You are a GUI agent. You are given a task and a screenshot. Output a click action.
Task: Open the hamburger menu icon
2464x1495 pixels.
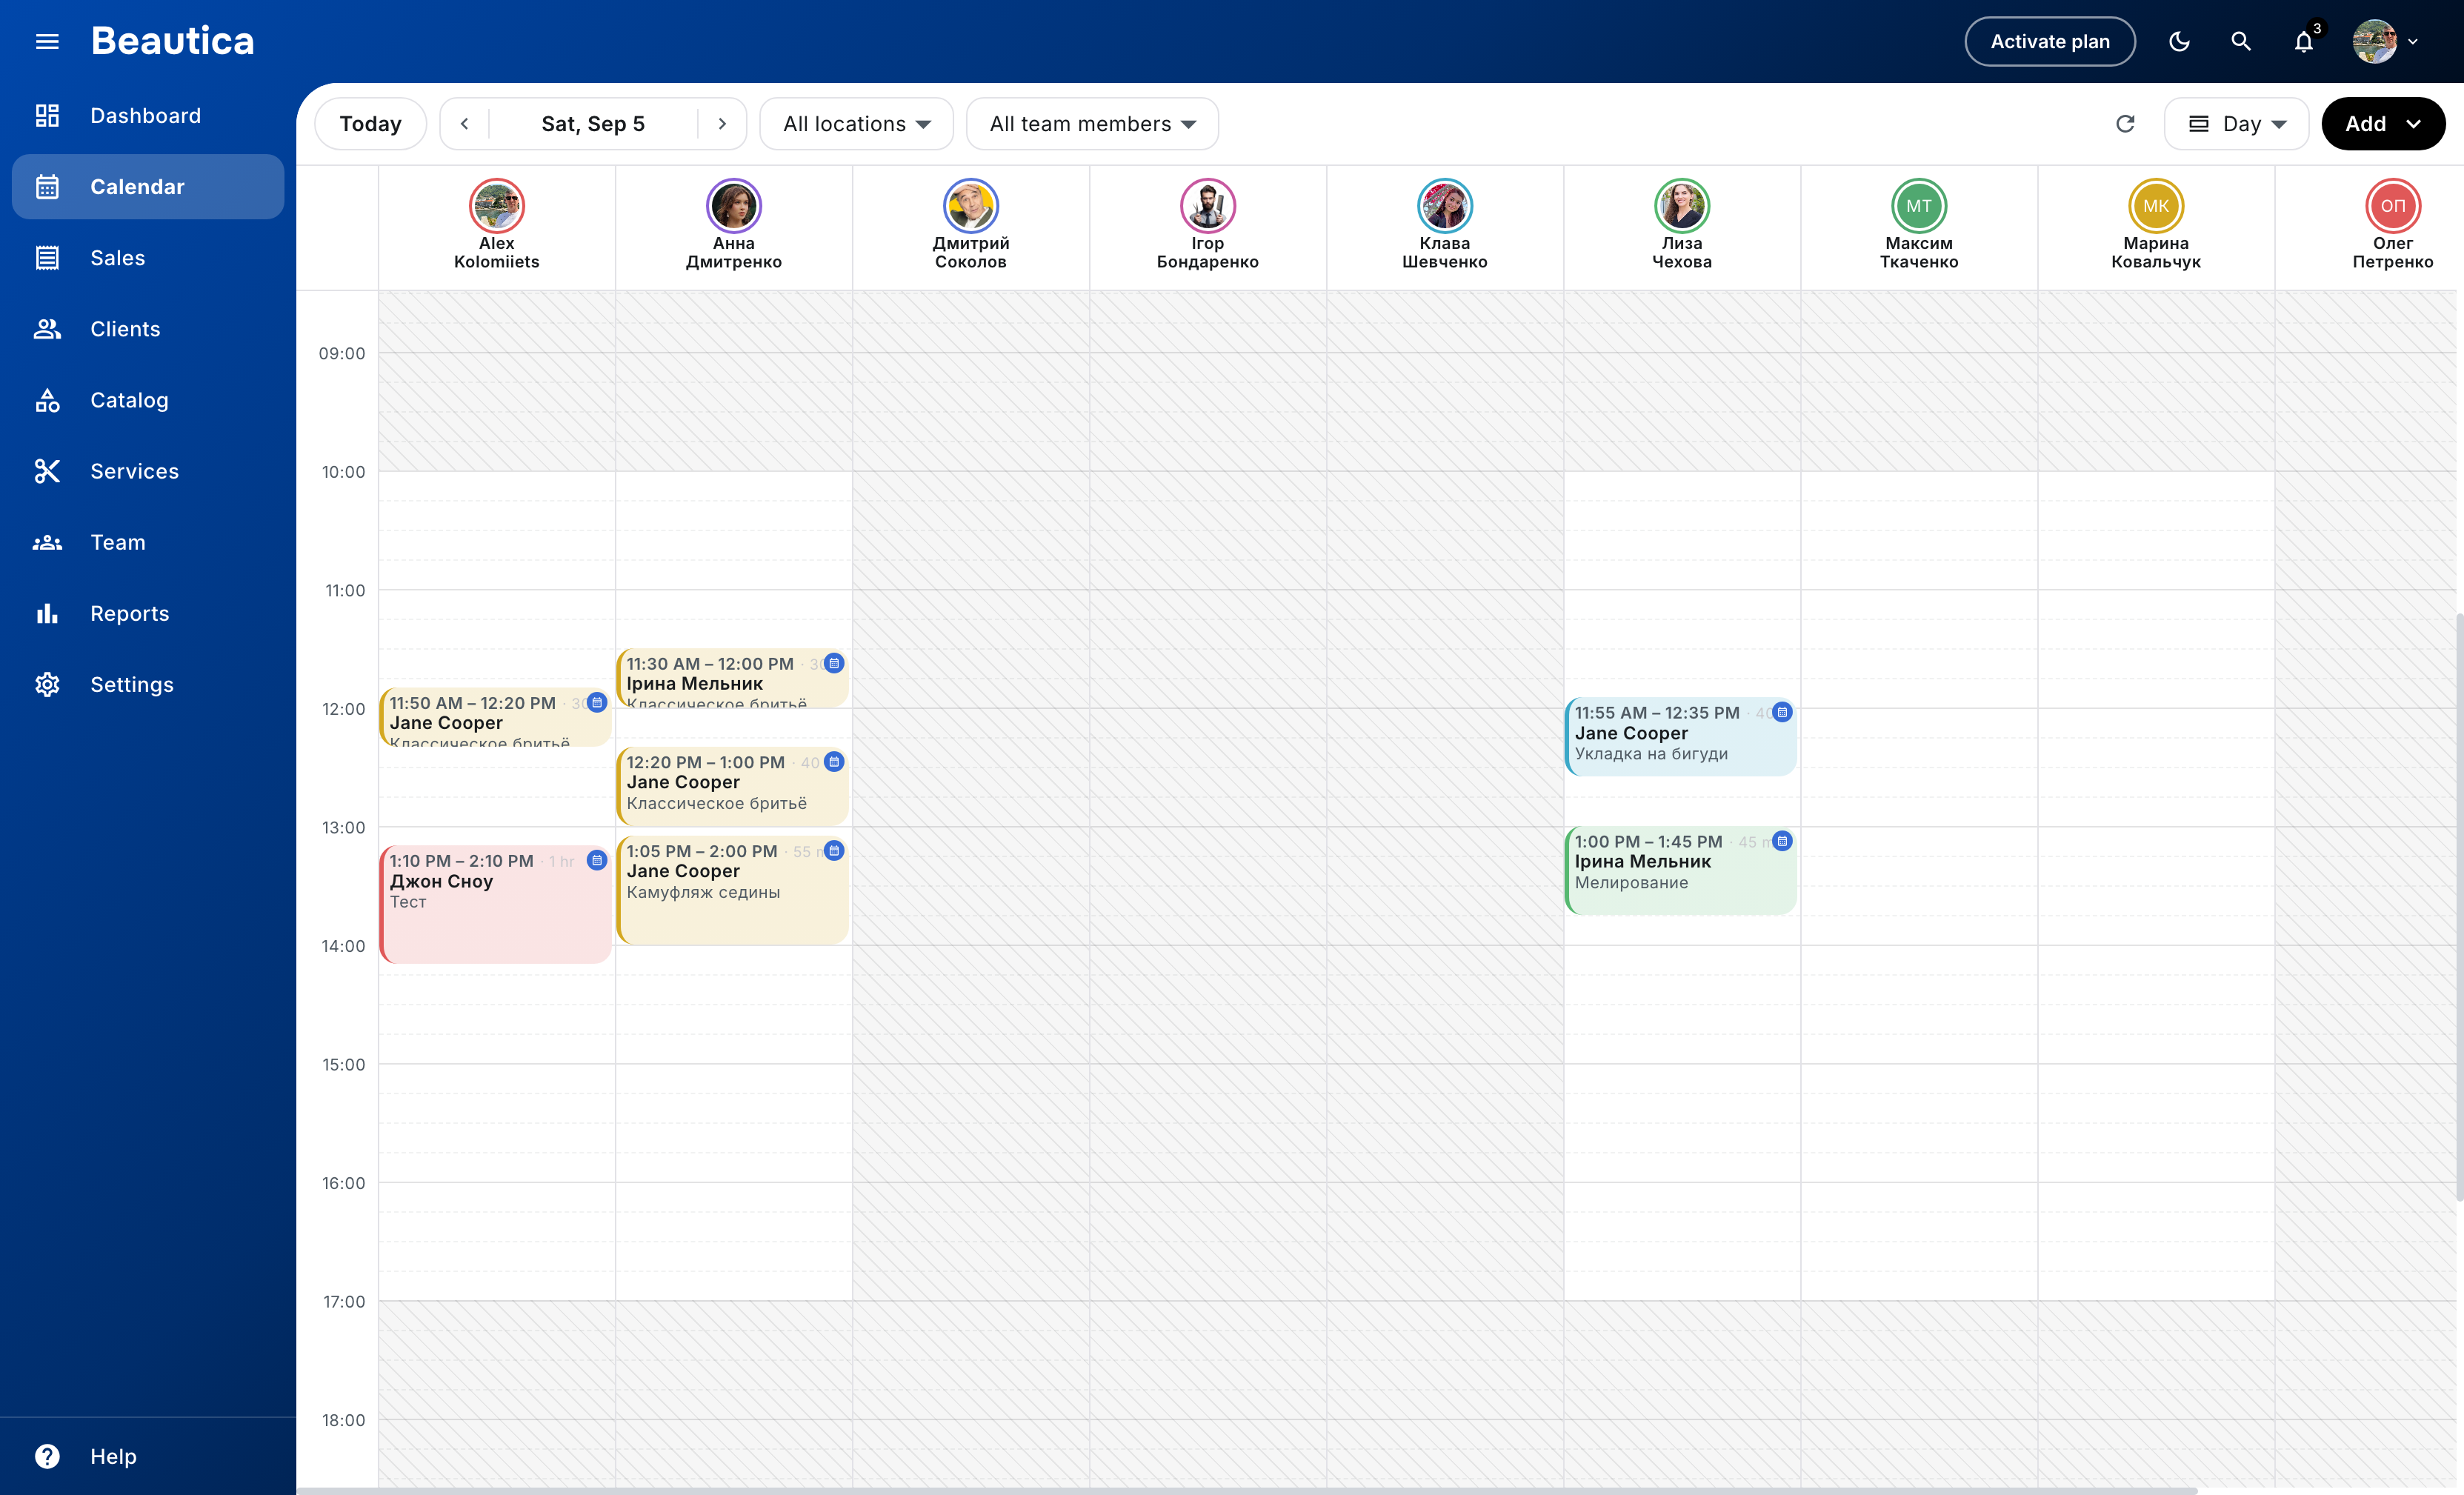pos(47,41)
